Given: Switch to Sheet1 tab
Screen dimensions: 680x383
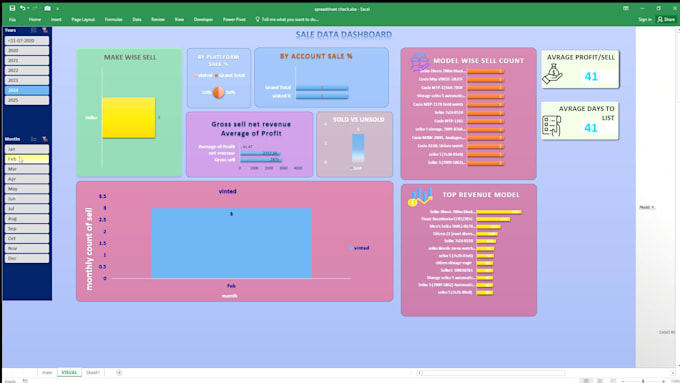Looking at the screenshot, I should point(93,373).
